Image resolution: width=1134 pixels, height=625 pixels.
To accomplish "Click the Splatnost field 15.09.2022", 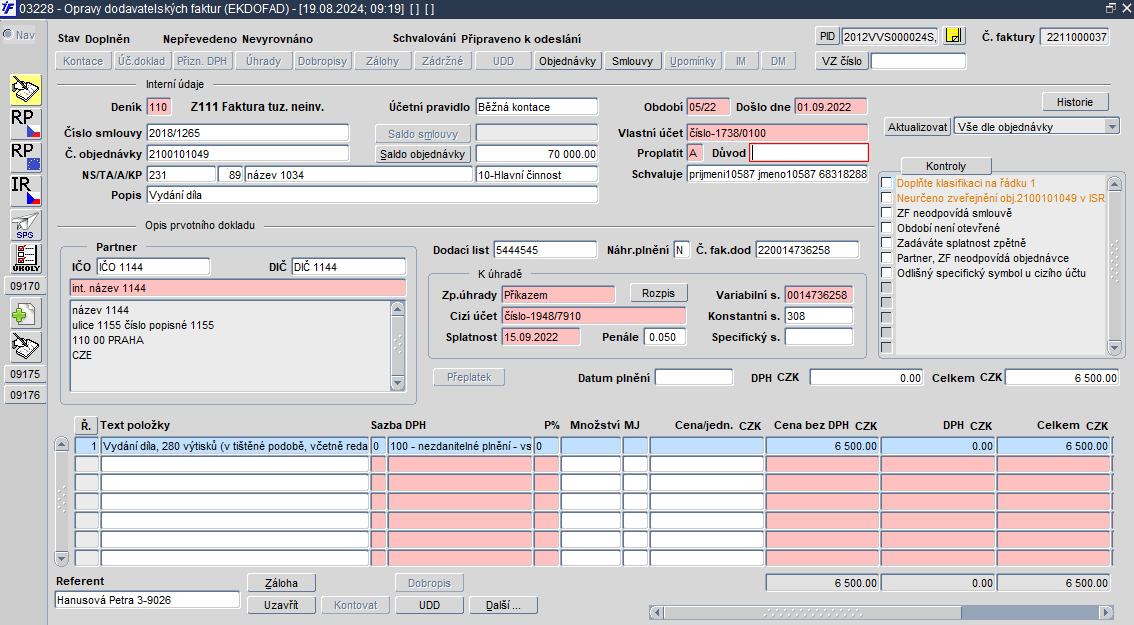I will [x=541, y=337].
